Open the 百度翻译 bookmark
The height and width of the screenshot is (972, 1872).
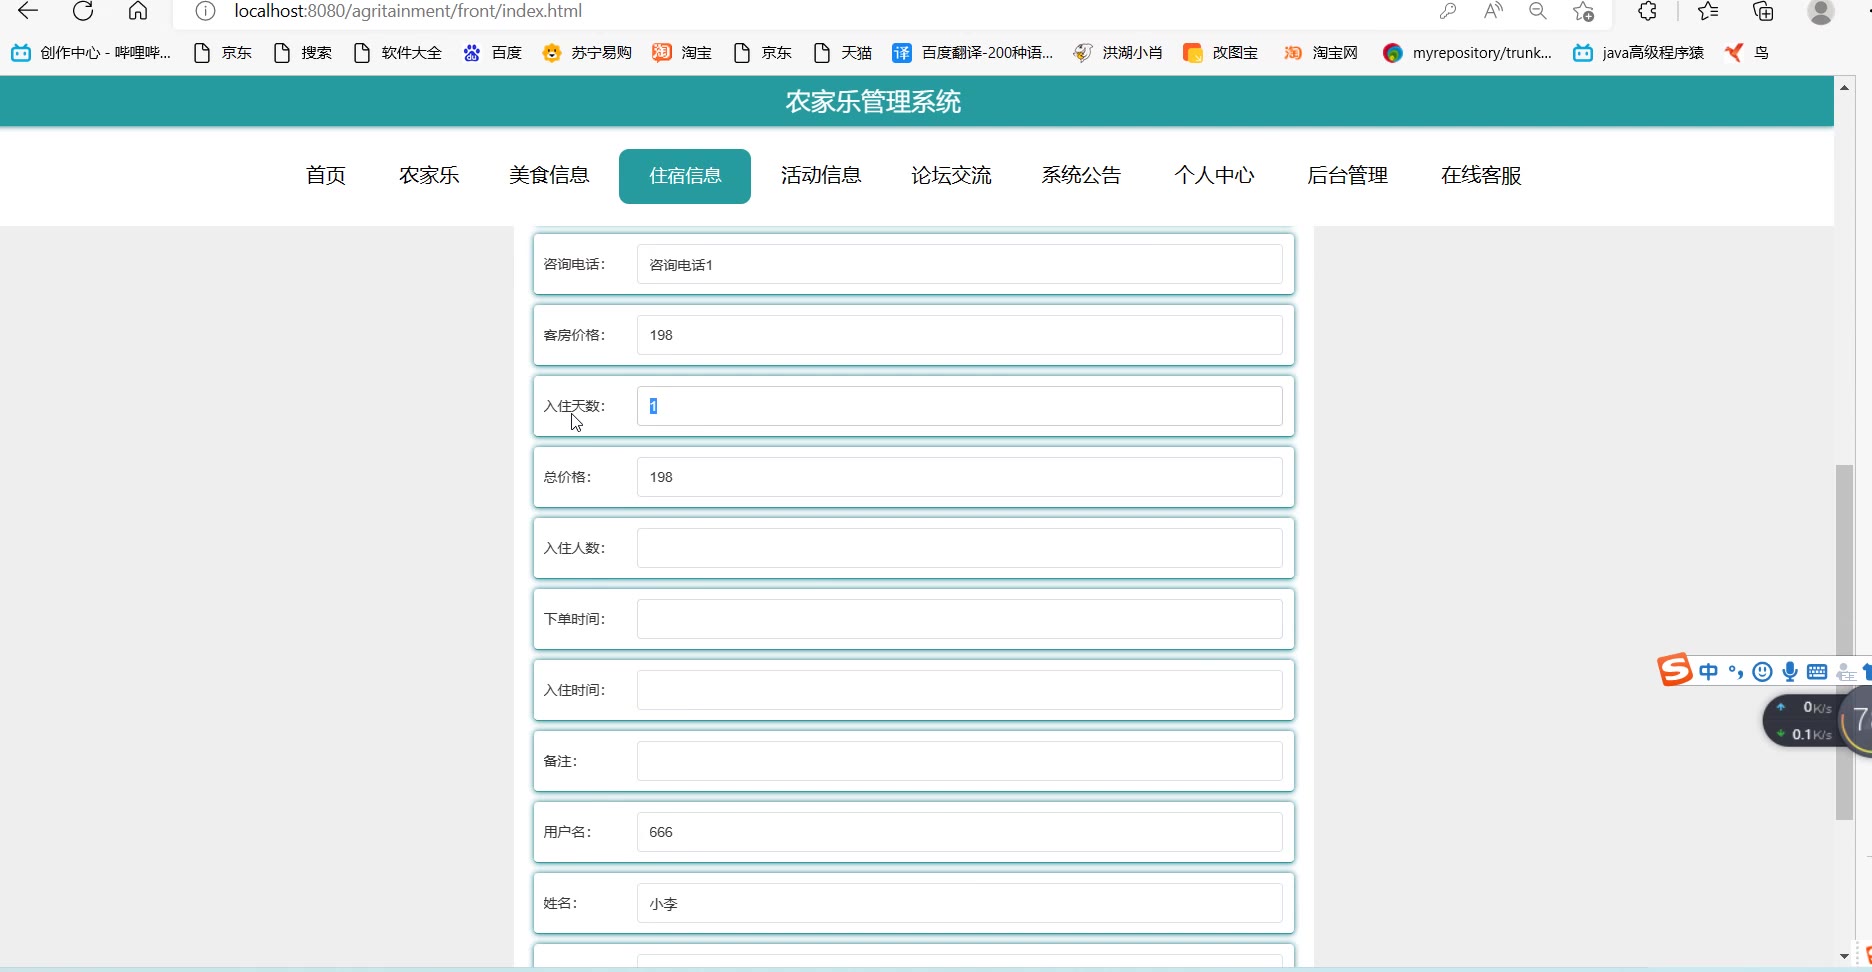click(x=972, y=53)
